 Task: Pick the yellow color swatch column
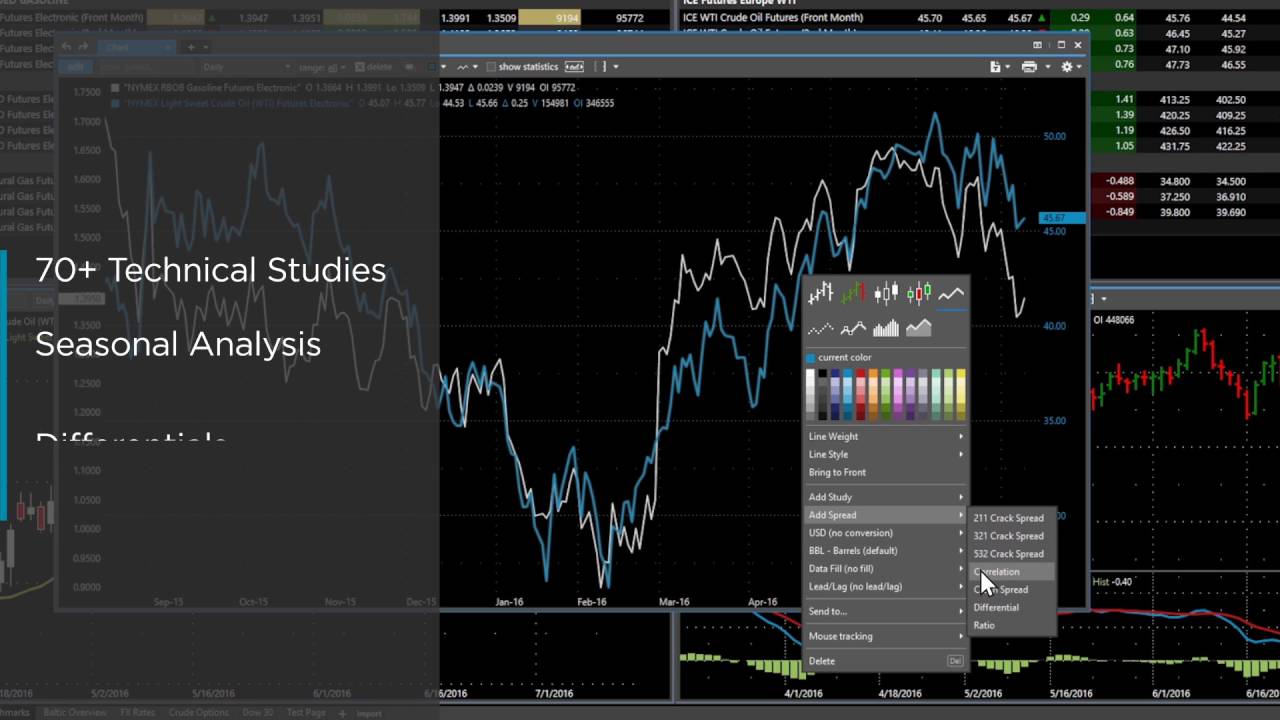[x=960, y=394]
